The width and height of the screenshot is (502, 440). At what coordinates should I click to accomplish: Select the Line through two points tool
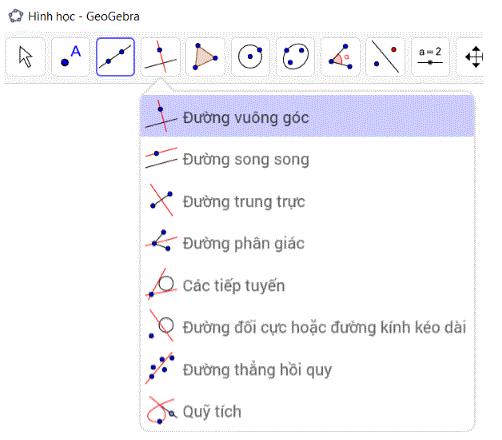(x=115, y=57)
